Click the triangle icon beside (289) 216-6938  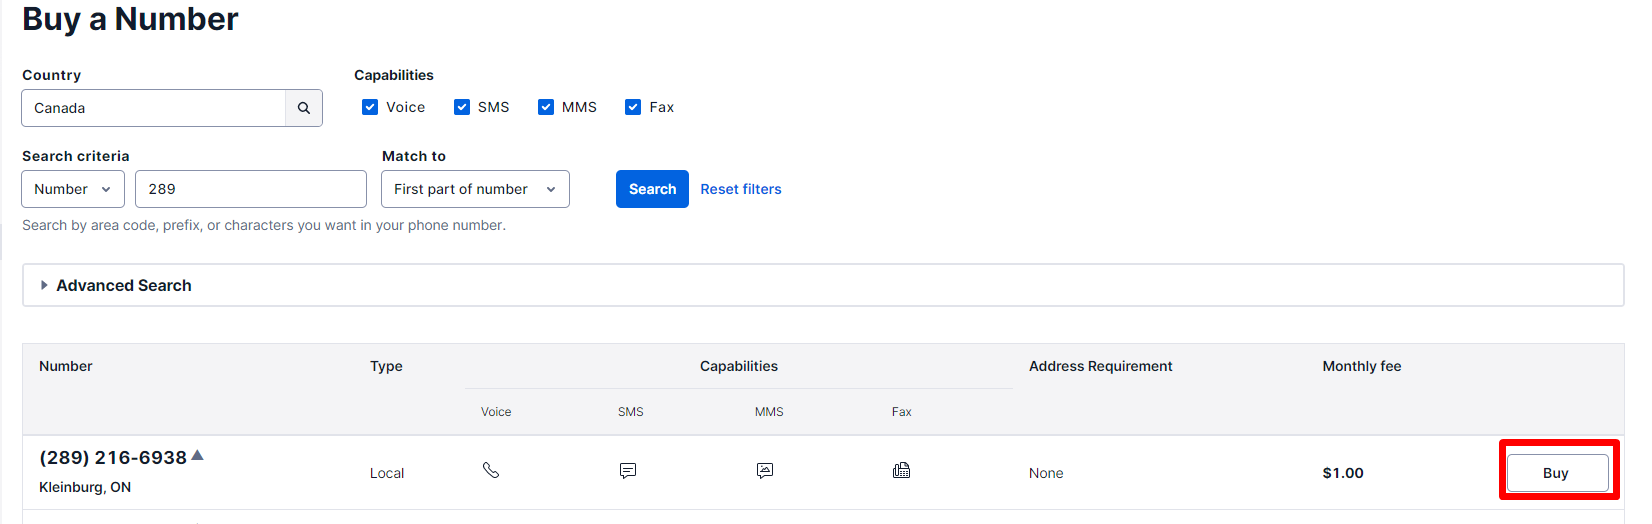click(x=198, y=455)
